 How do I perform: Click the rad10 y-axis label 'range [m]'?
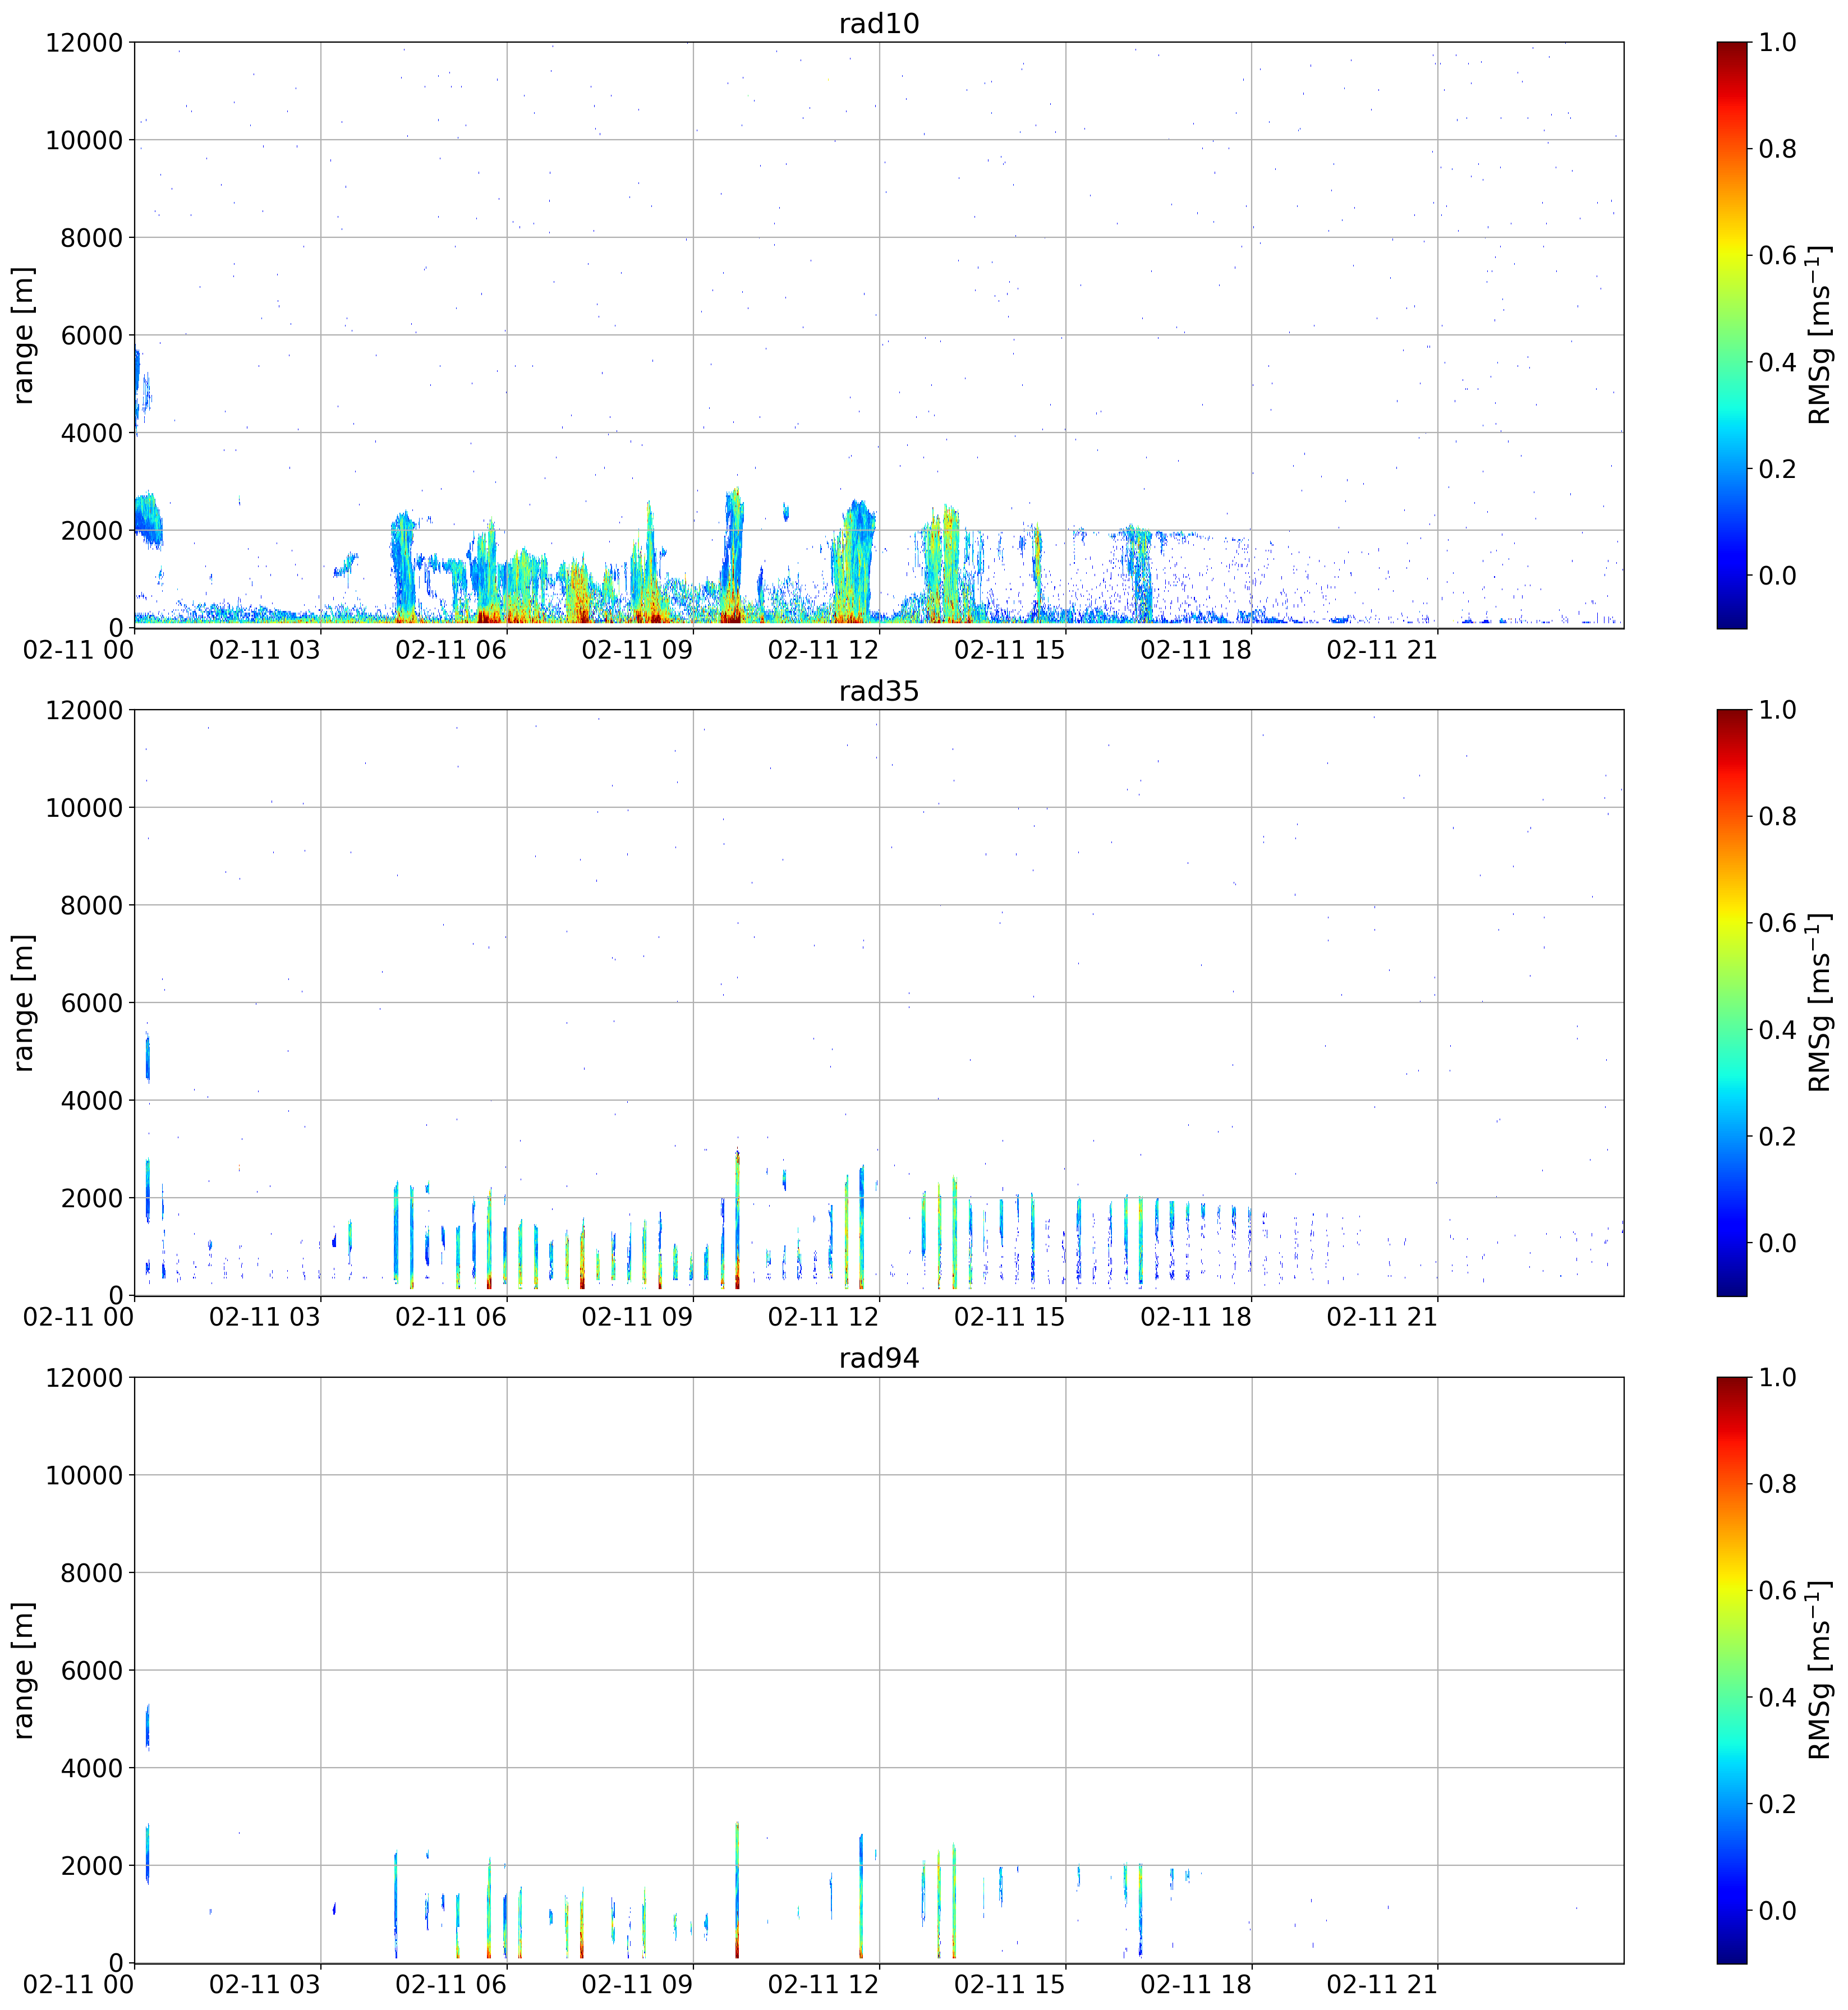(23, 335)
